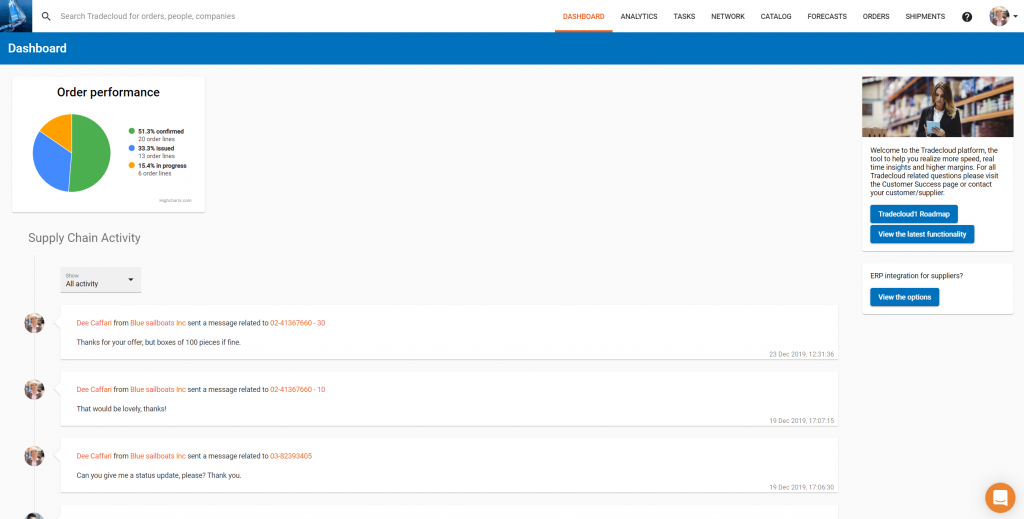The height and width of the screenshot is (519, 1024).
Task: Toggle the 51.3% confirmed legend item
Action: click(x=156, y=134)
